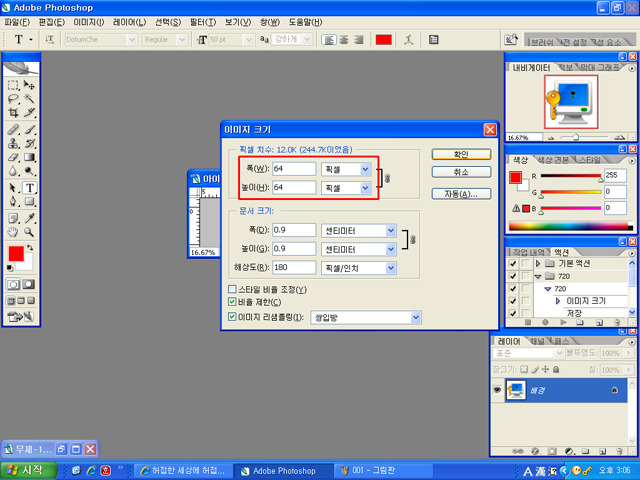Viewport: 640px width, 480px height.
Task: Open the 필터(T) menu
Action: (x=203, y=22)
